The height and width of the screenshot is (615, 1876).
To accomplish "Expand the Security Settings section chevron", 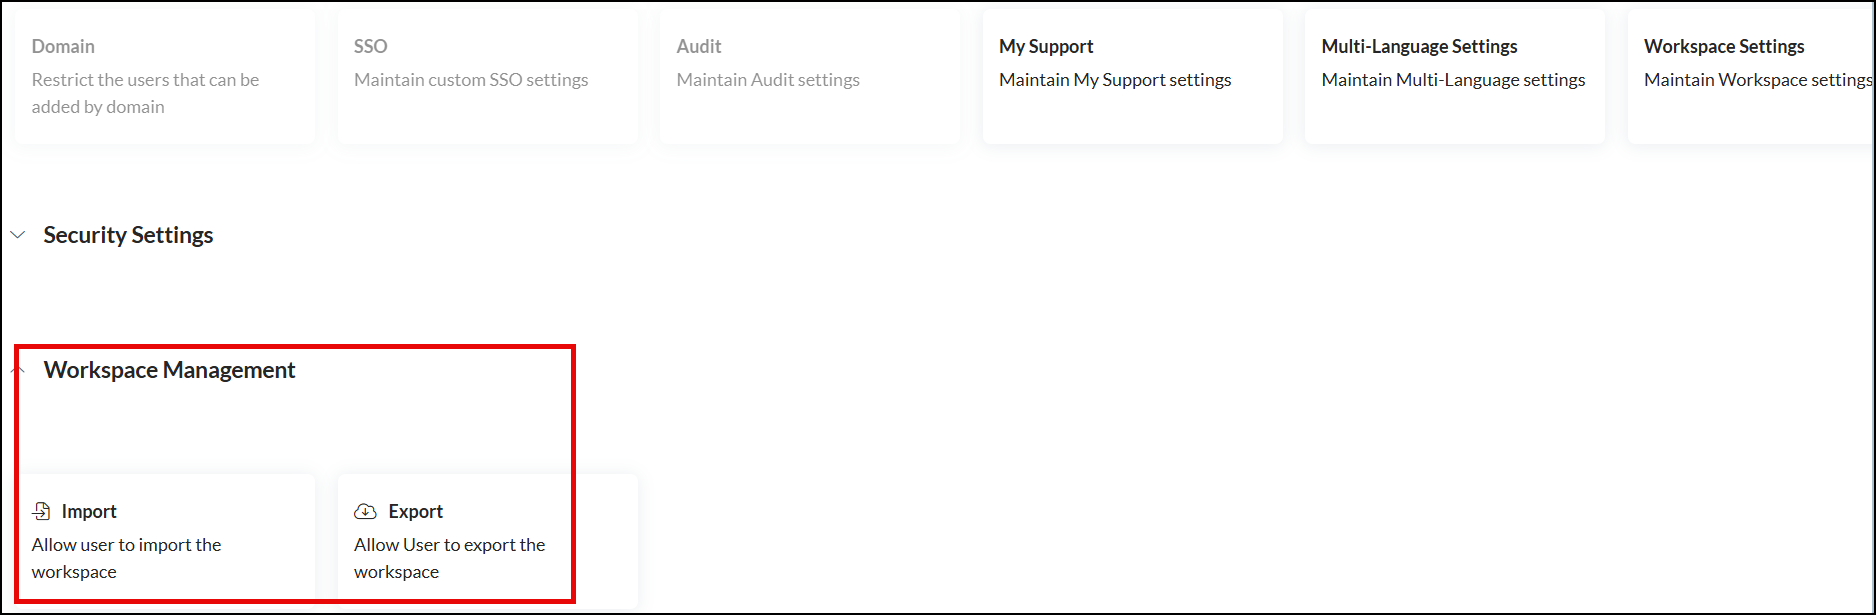I will point(18,235).
